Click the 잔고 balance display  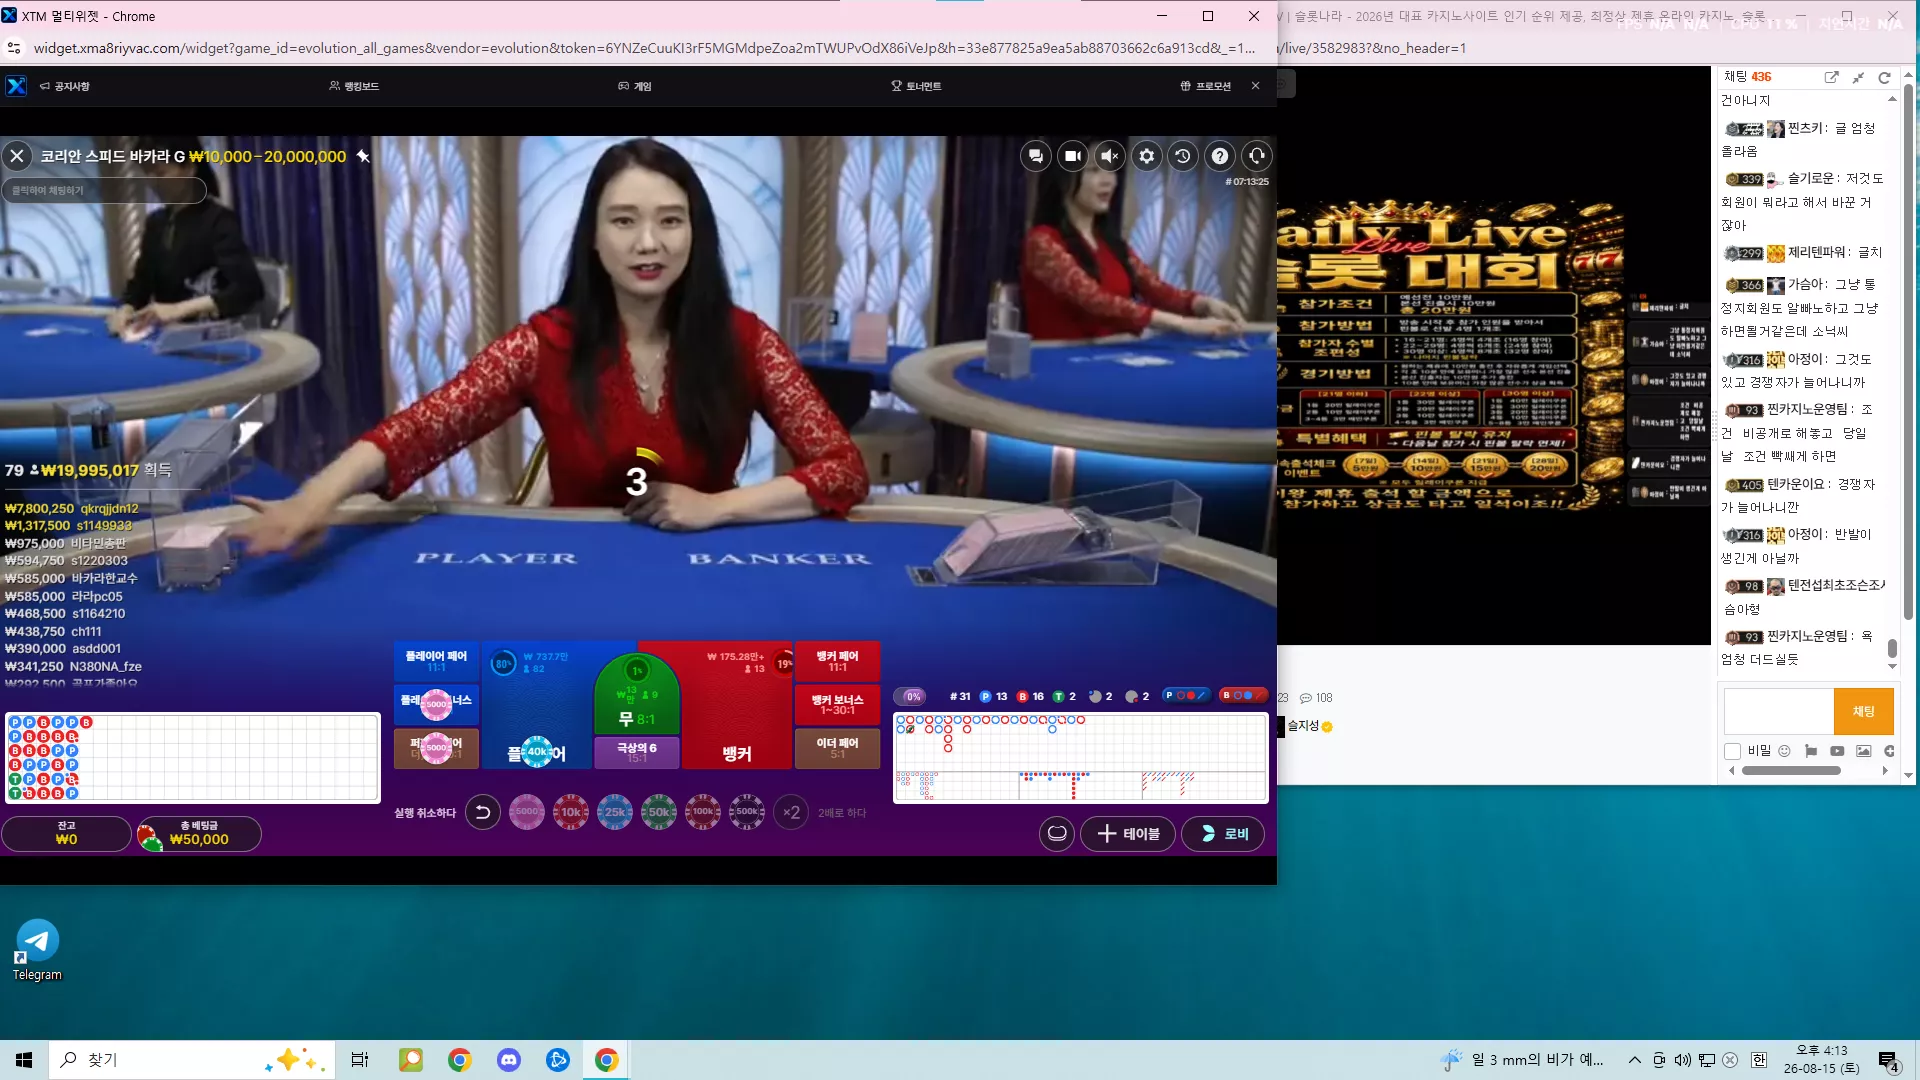[x=66, y=834]
